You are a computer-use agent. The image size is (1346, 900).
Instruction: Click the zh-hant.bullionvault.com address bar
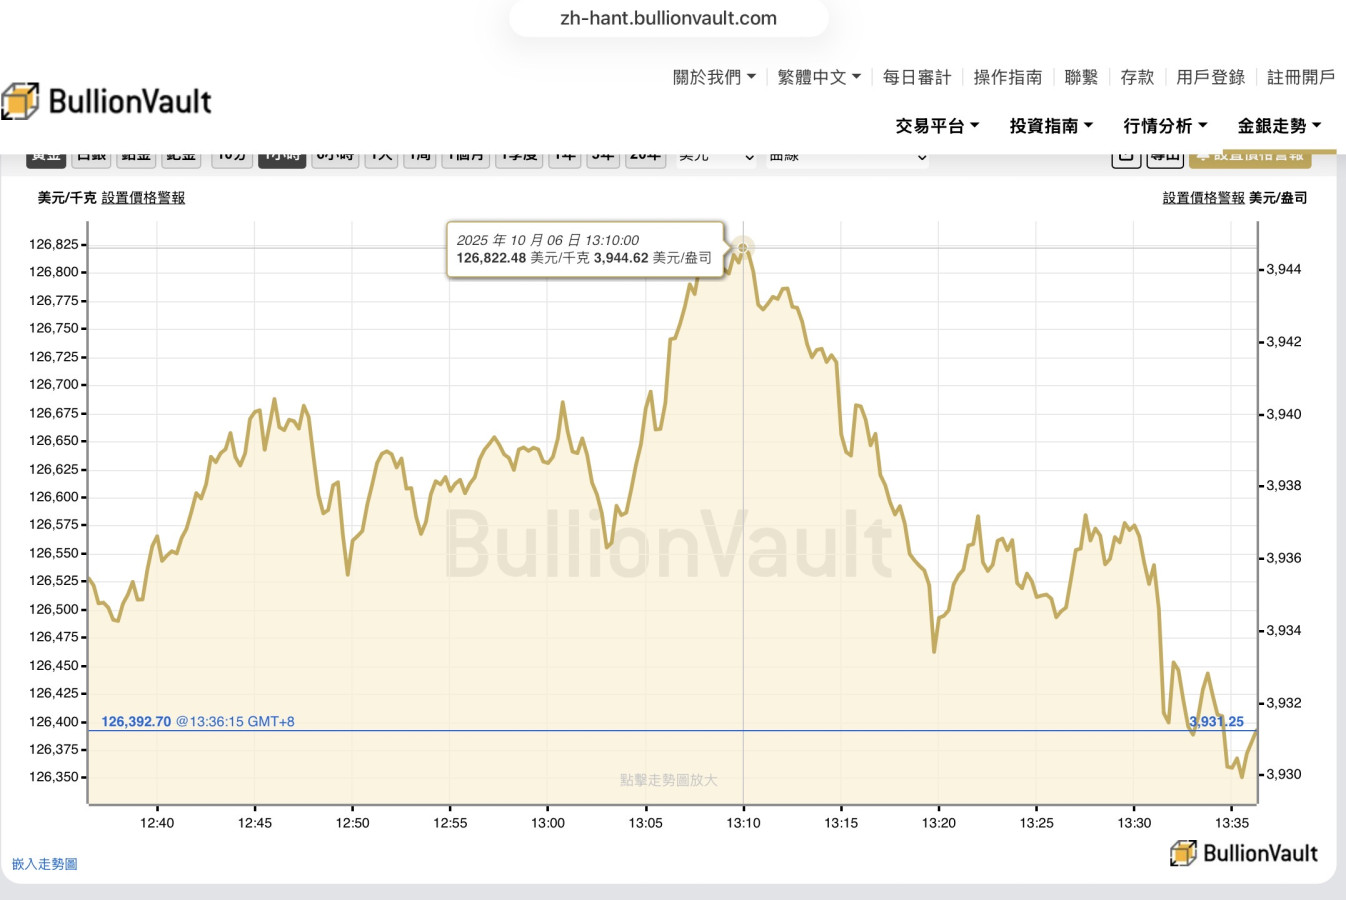(668, 18)
